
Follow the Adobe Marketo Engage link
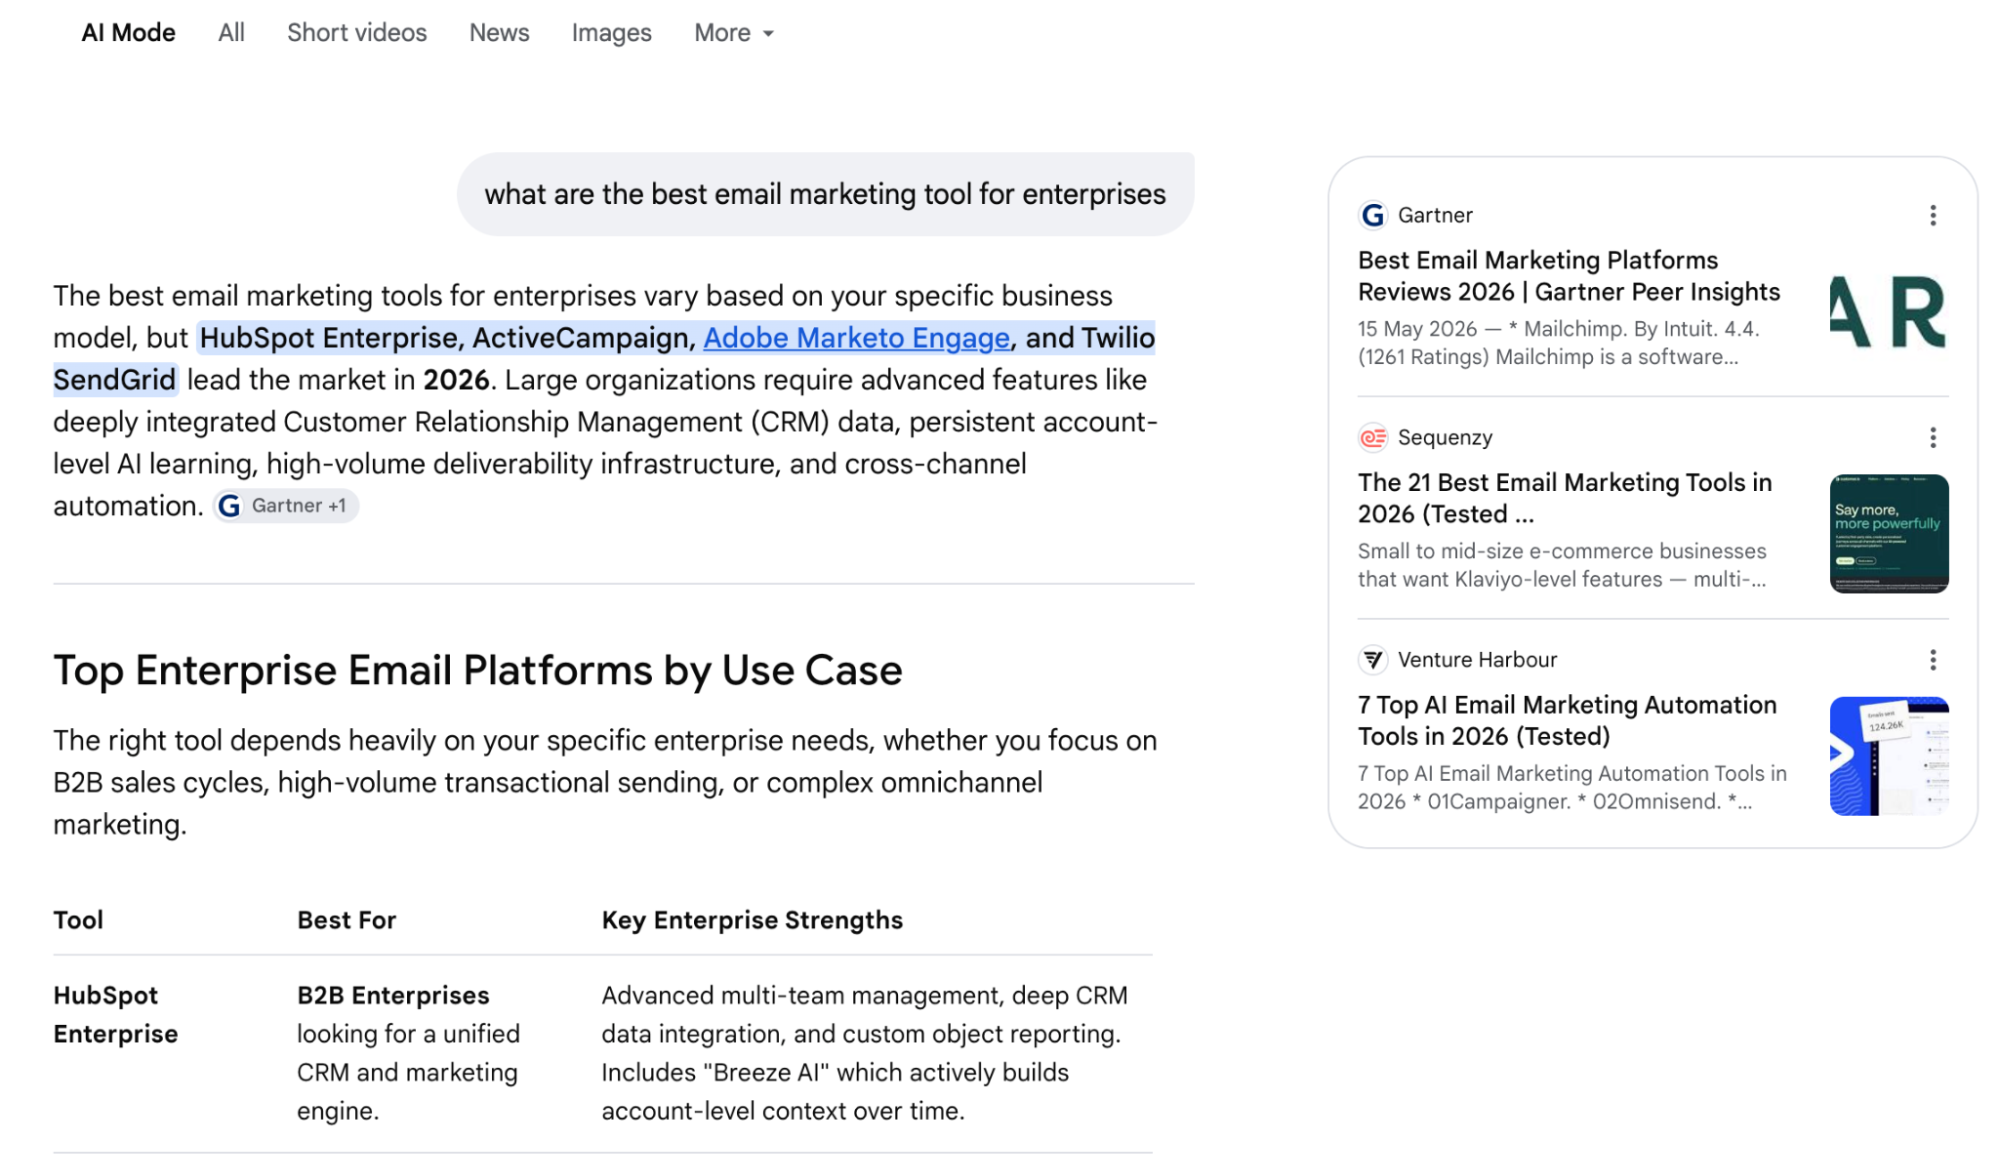point(856,338)
